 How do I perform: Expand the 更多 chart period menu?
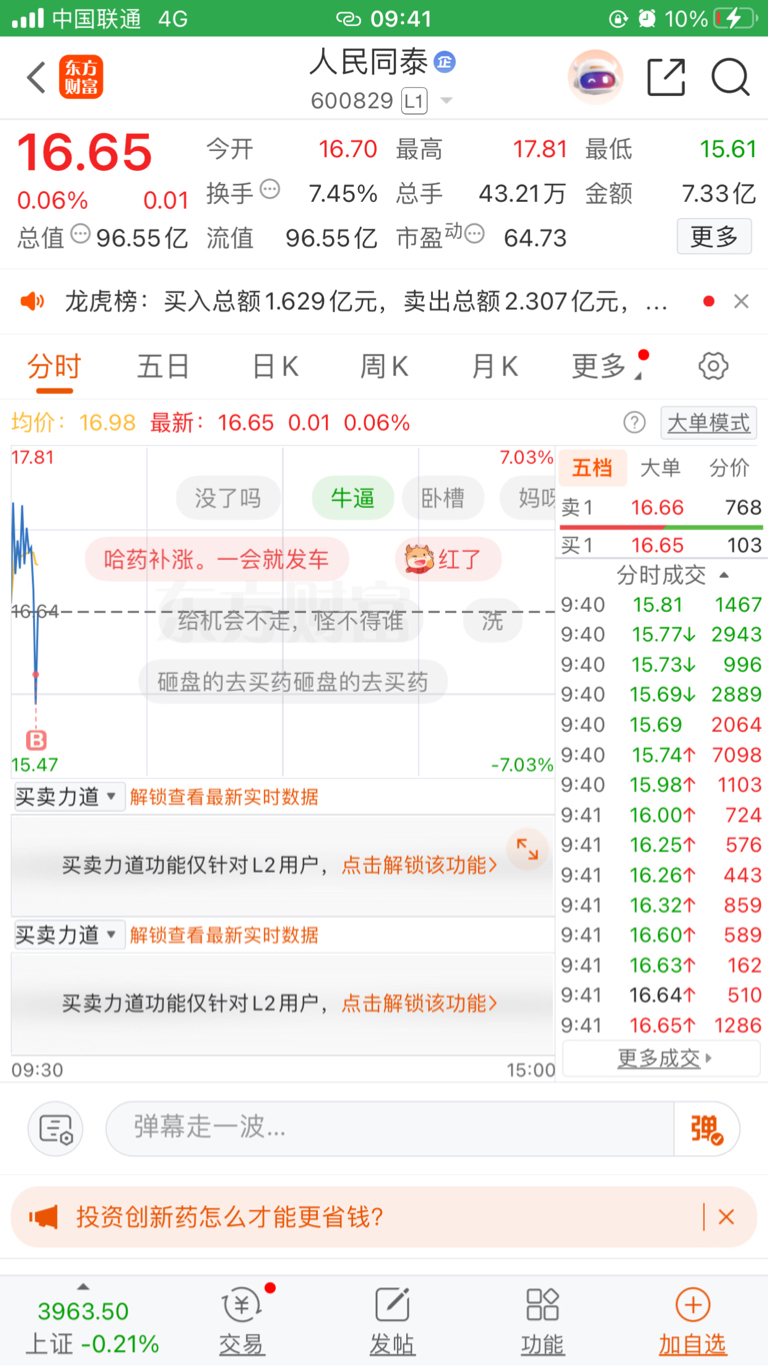tap(606, 367)
